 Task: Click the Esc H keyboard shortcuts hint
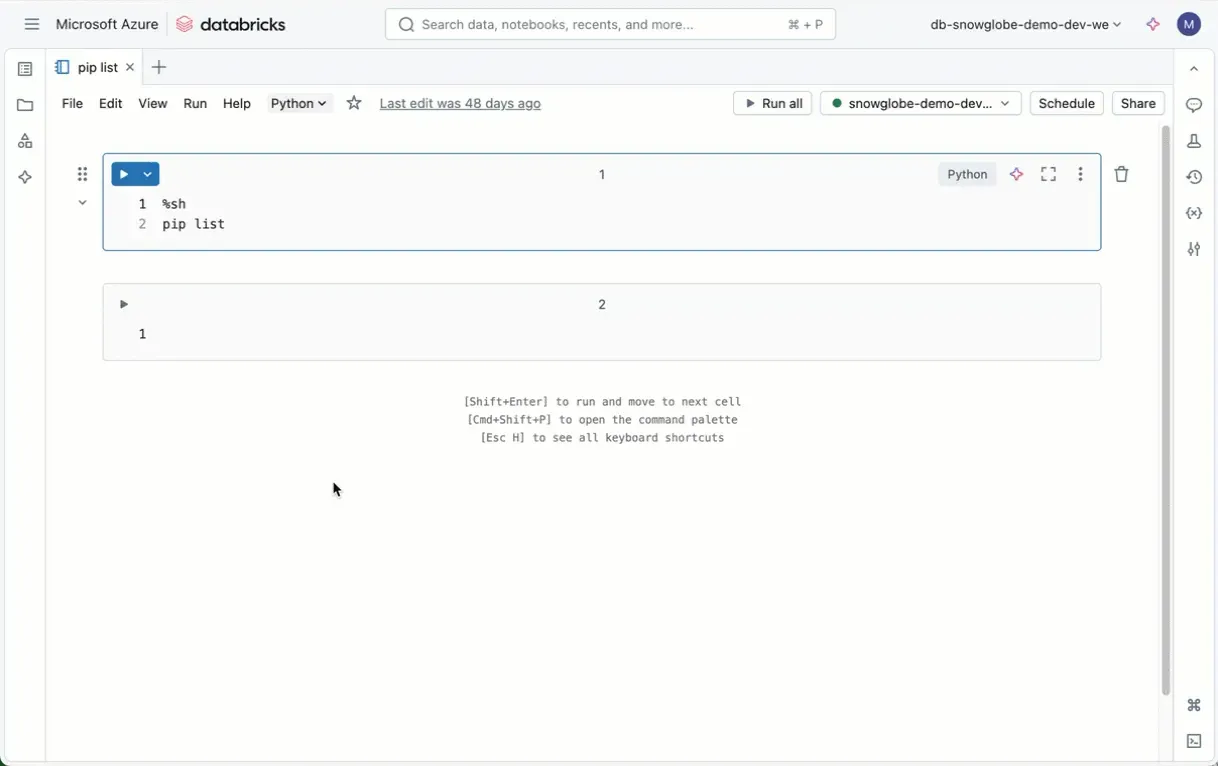(602, 438)
